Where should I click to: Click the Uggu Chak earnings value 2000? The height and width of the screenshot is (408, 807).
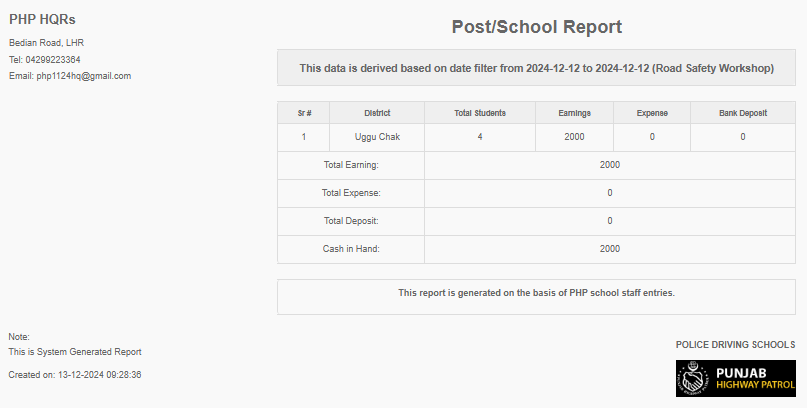[574, 137]
